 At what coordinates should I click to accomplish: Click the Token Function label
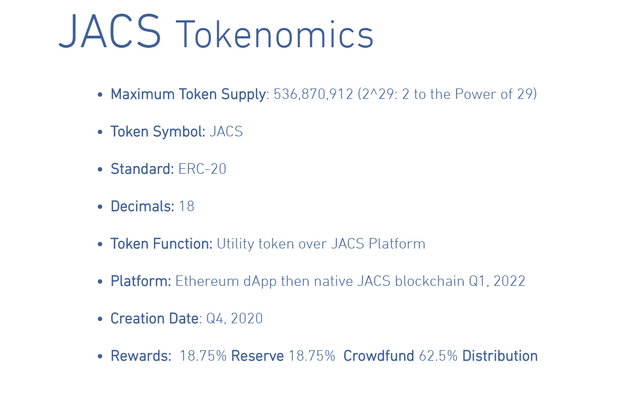click(162, 244)
